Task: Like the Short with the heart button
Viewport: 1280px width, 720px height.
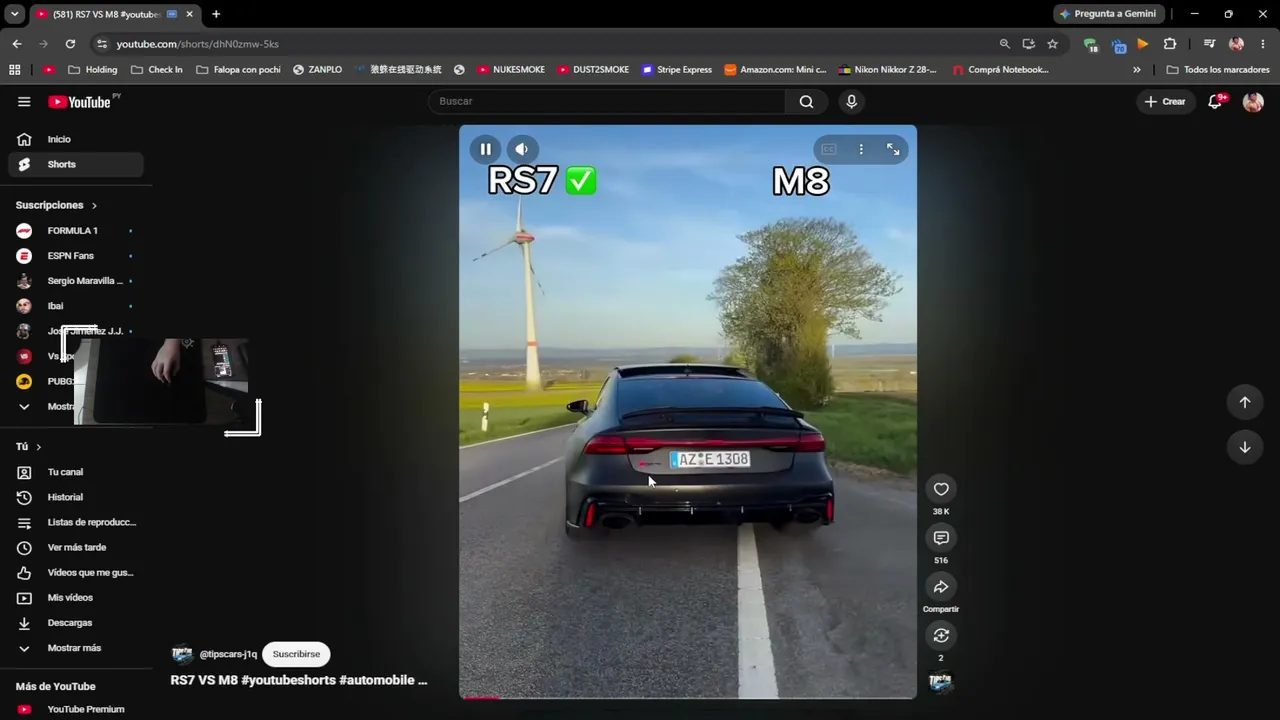Action: (941, 489)
